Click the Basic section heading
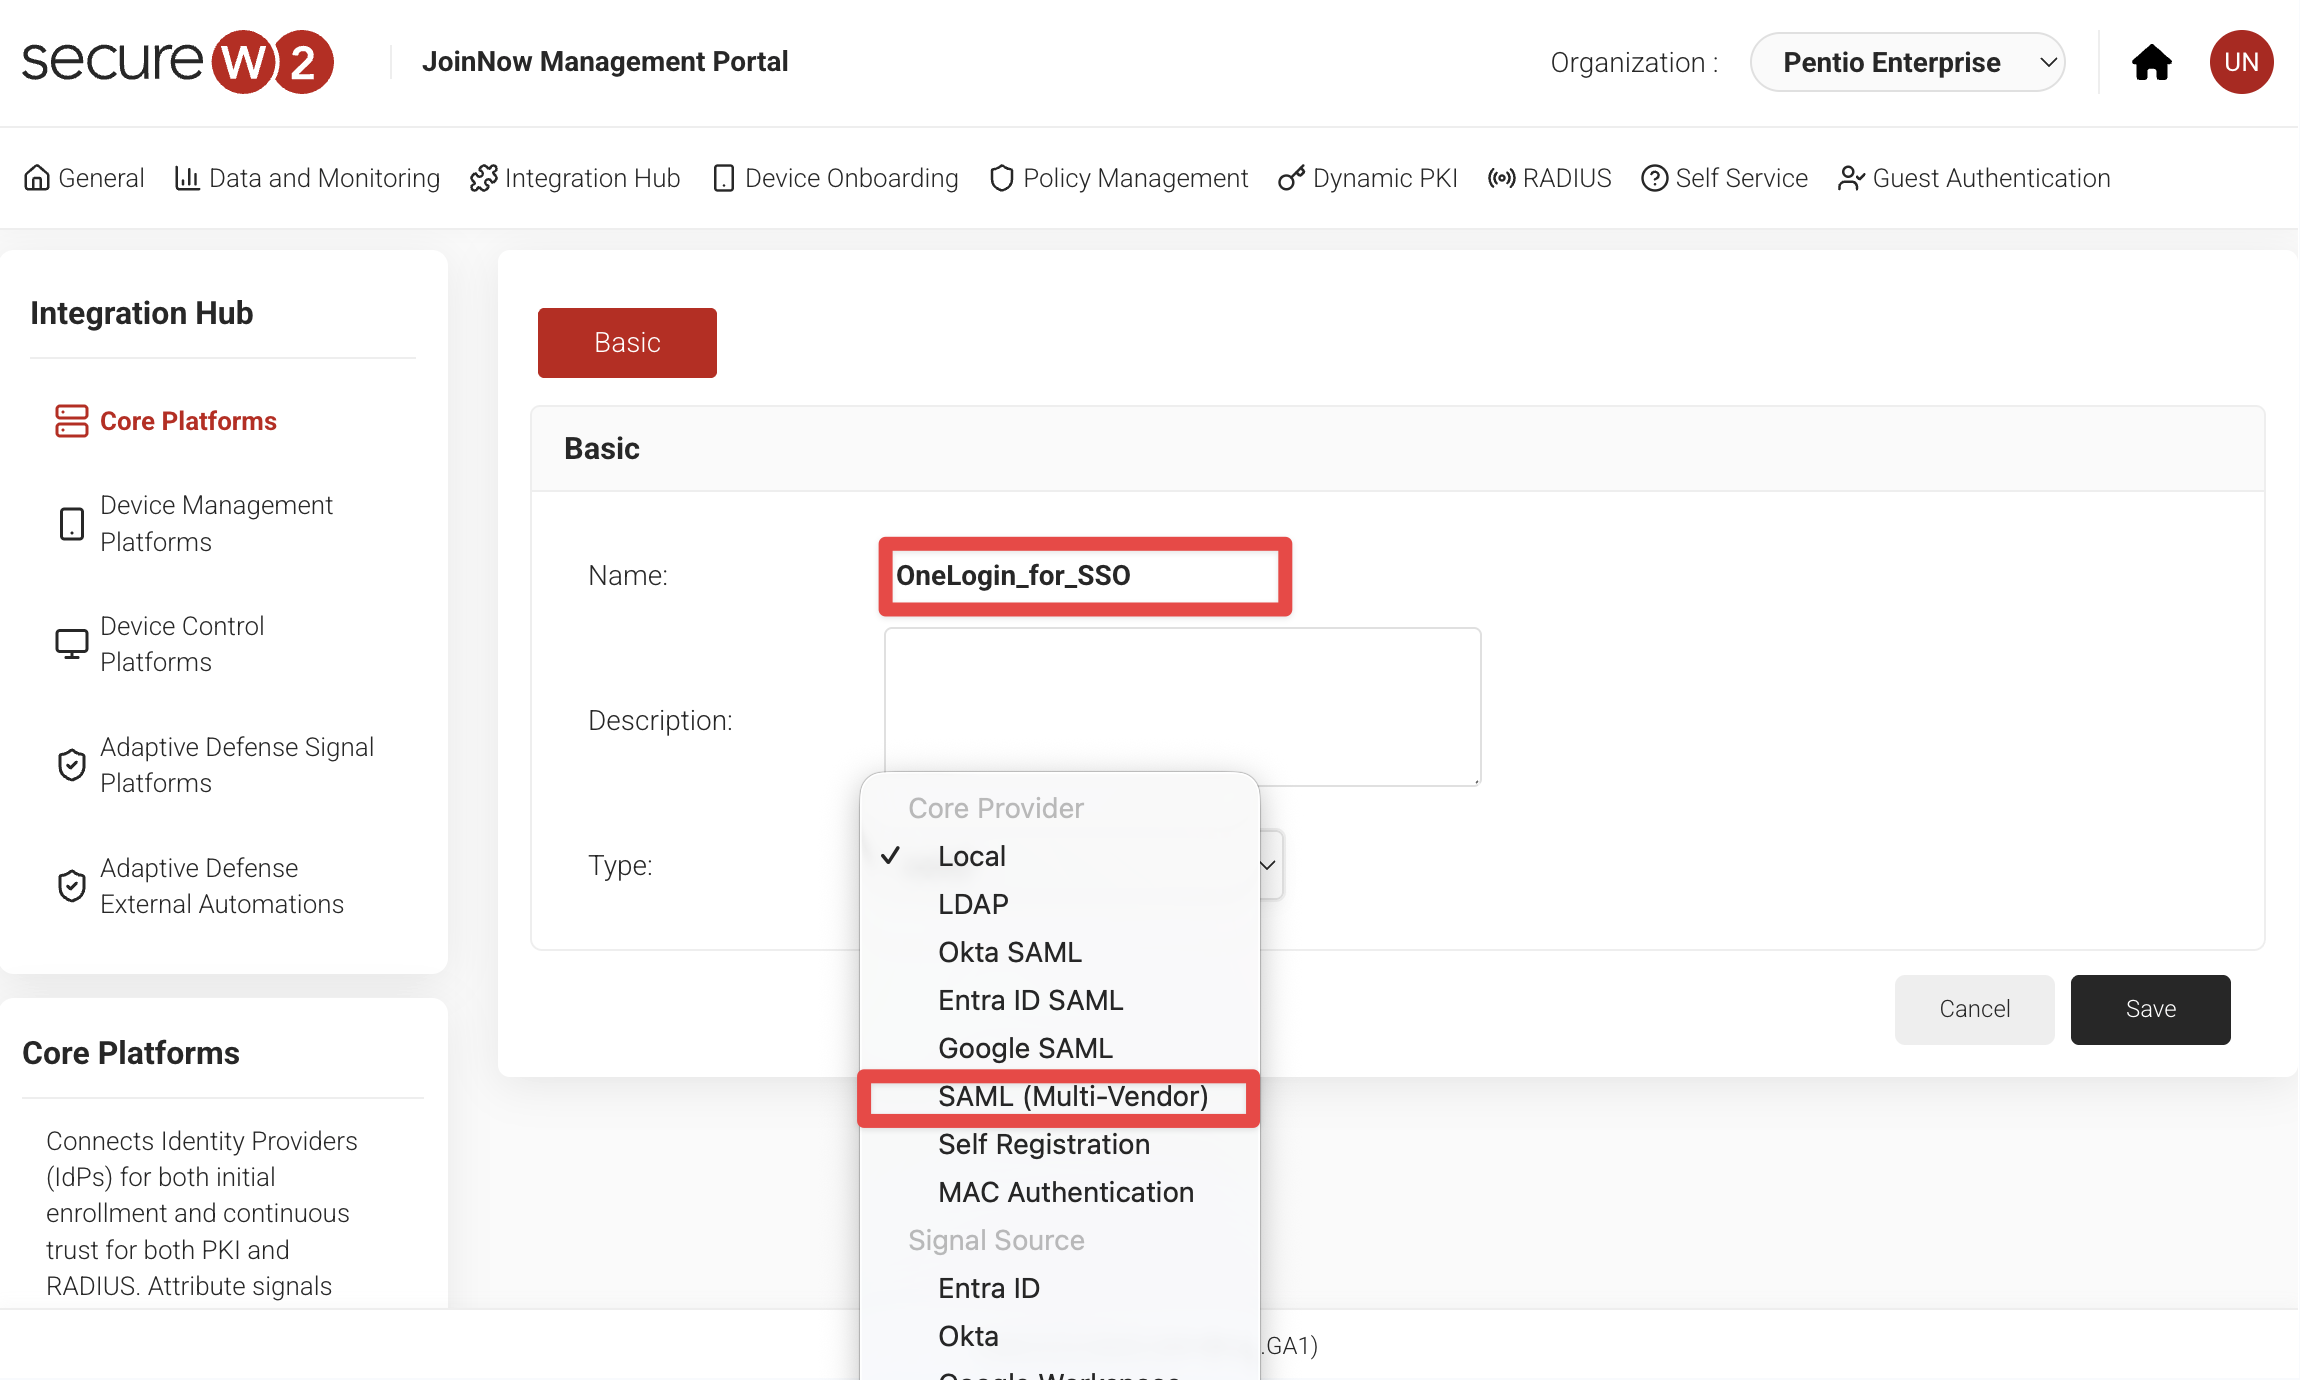This screenshot has width=2300, height=1380. [602, 449]
